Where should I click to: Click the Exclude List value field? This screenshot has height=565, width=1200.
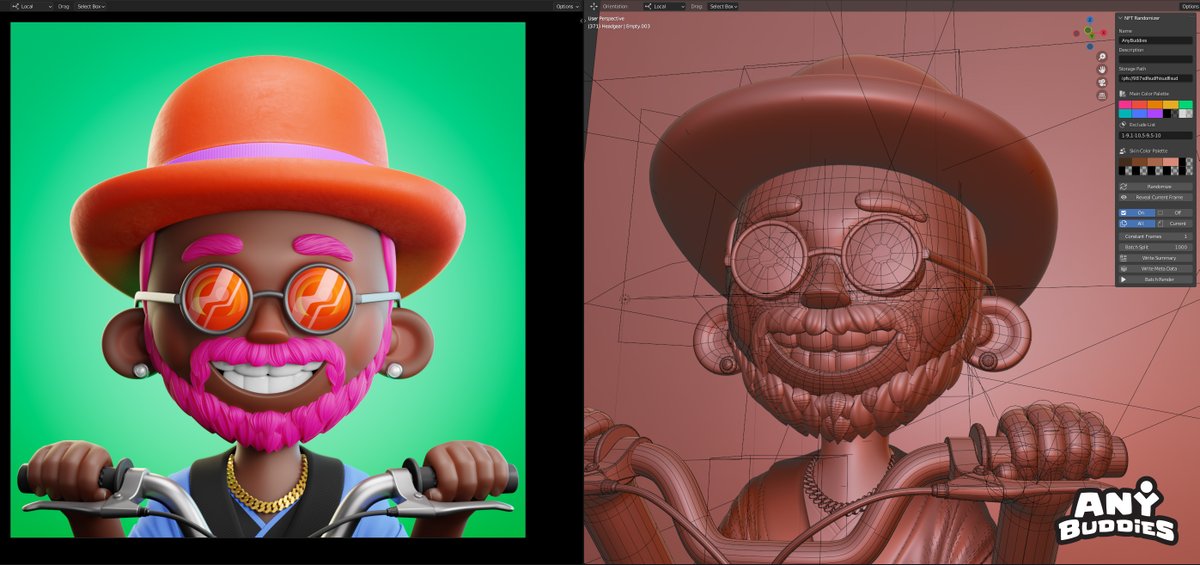pos(1156,135)
